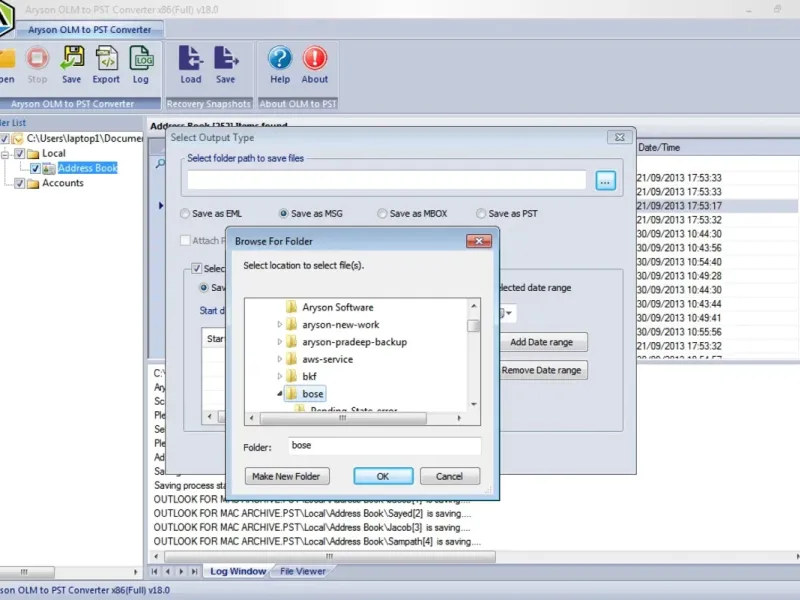
Task: Select the Save as MSG radio button
Action: click(283, 214)
